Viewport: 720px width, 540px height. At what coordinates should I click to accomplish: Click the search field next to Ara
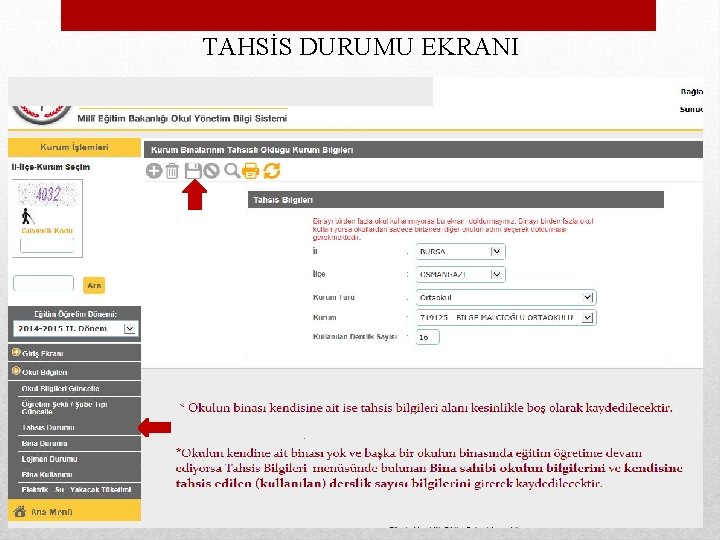coord(44,283)
